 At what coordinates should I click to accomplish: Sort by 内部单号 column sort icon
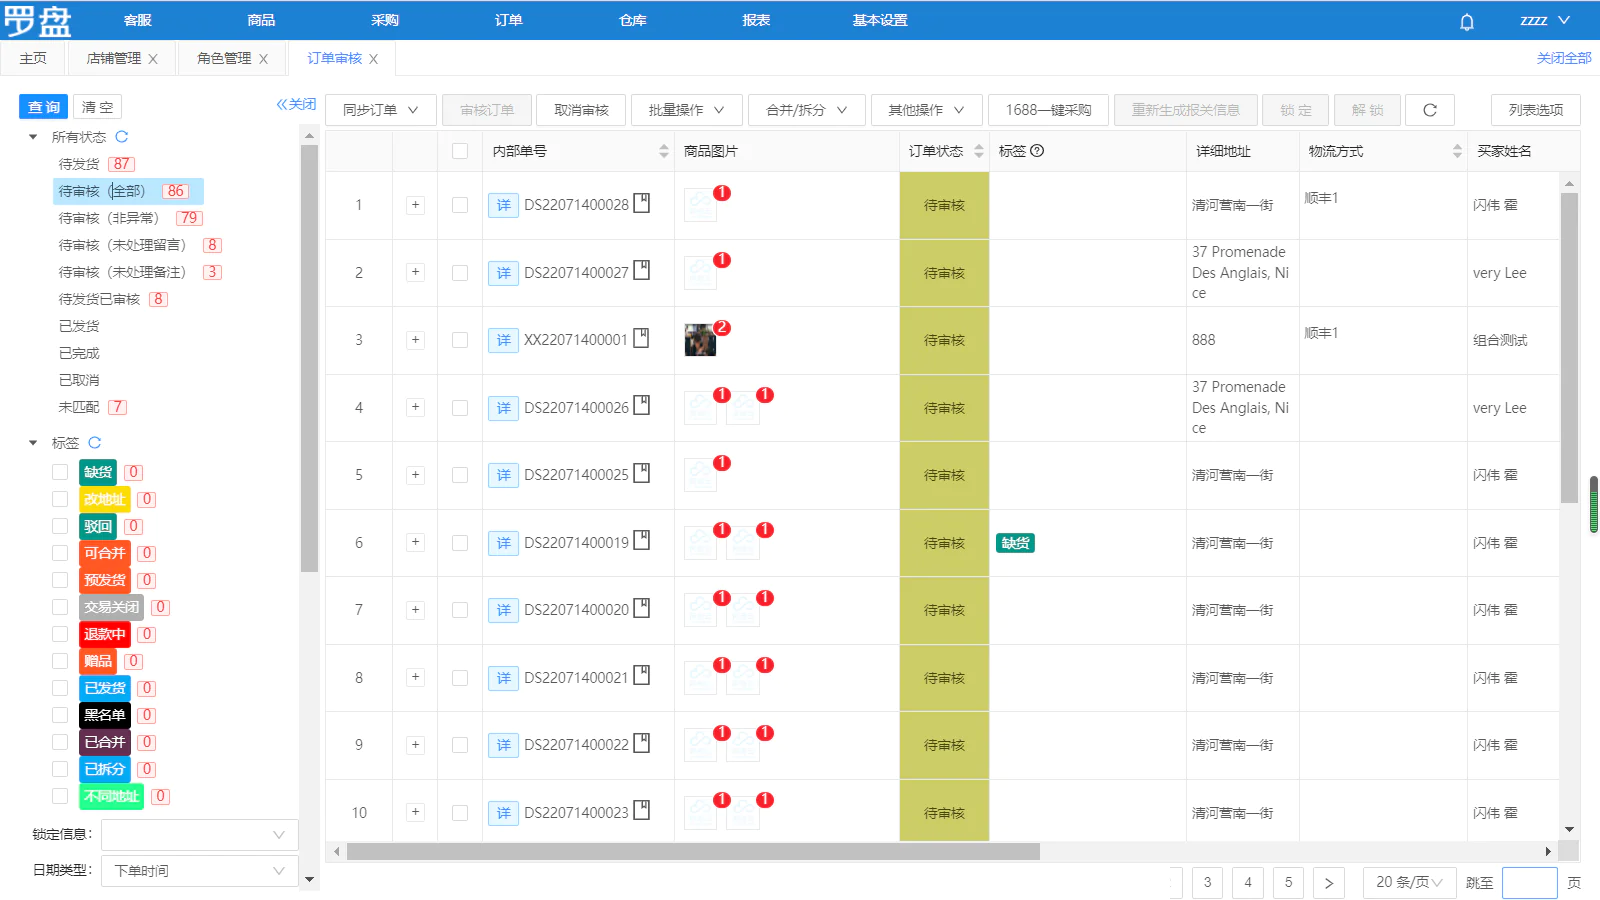[664, 151]
